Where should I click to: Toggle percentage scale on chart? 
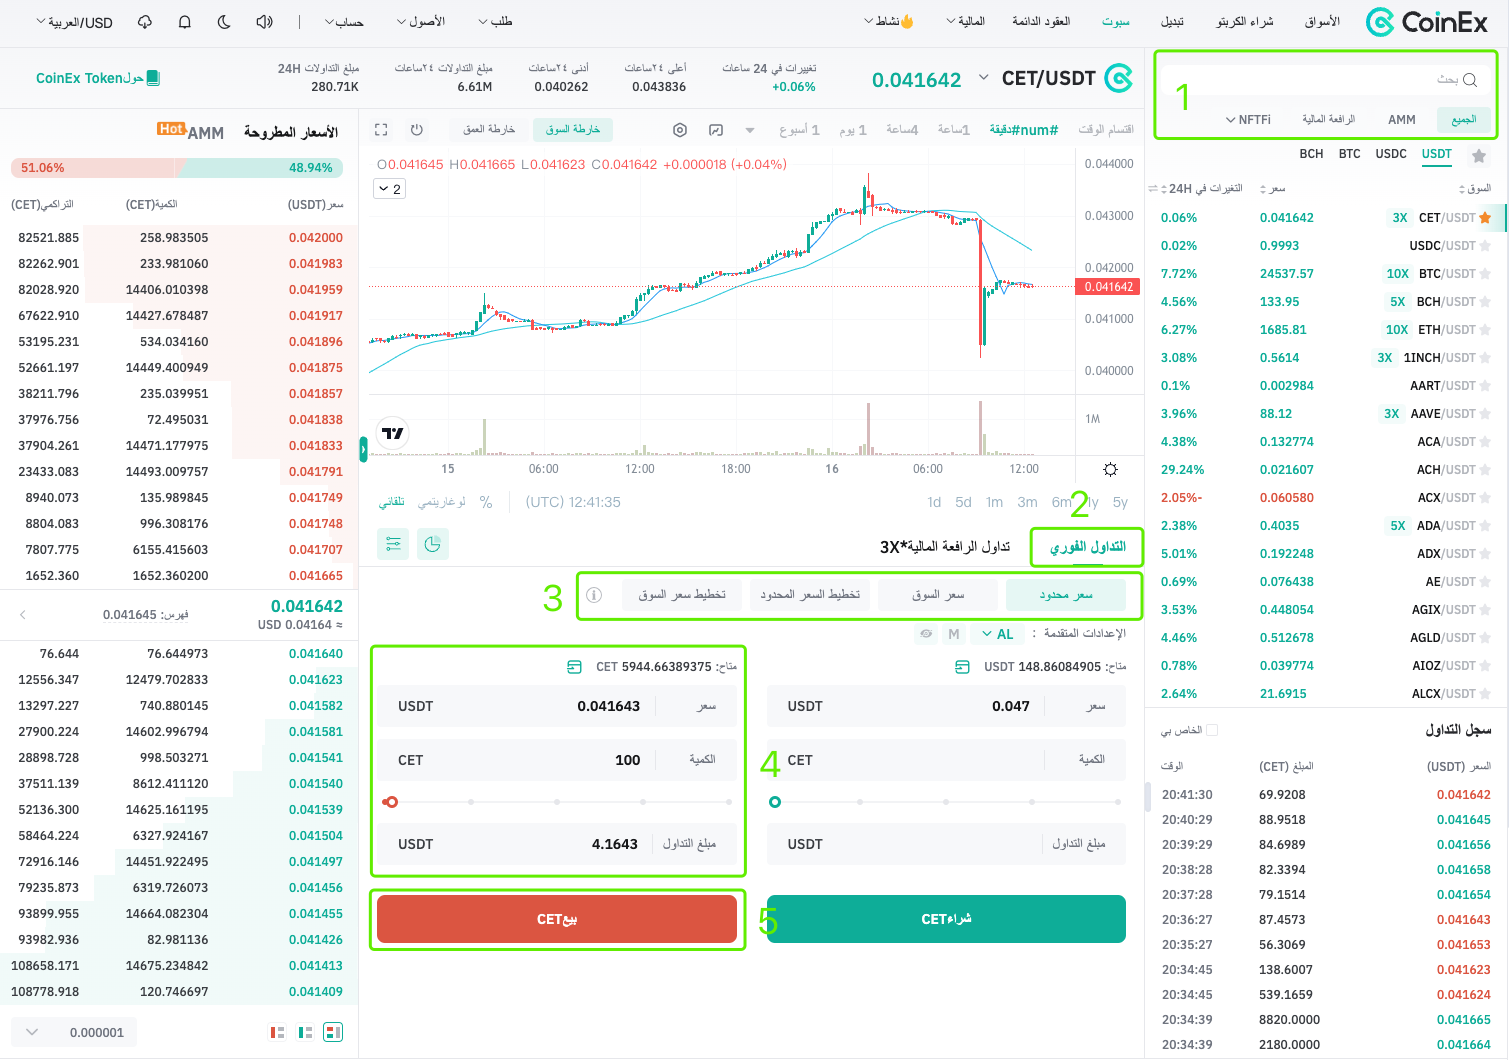click(486, 502)
